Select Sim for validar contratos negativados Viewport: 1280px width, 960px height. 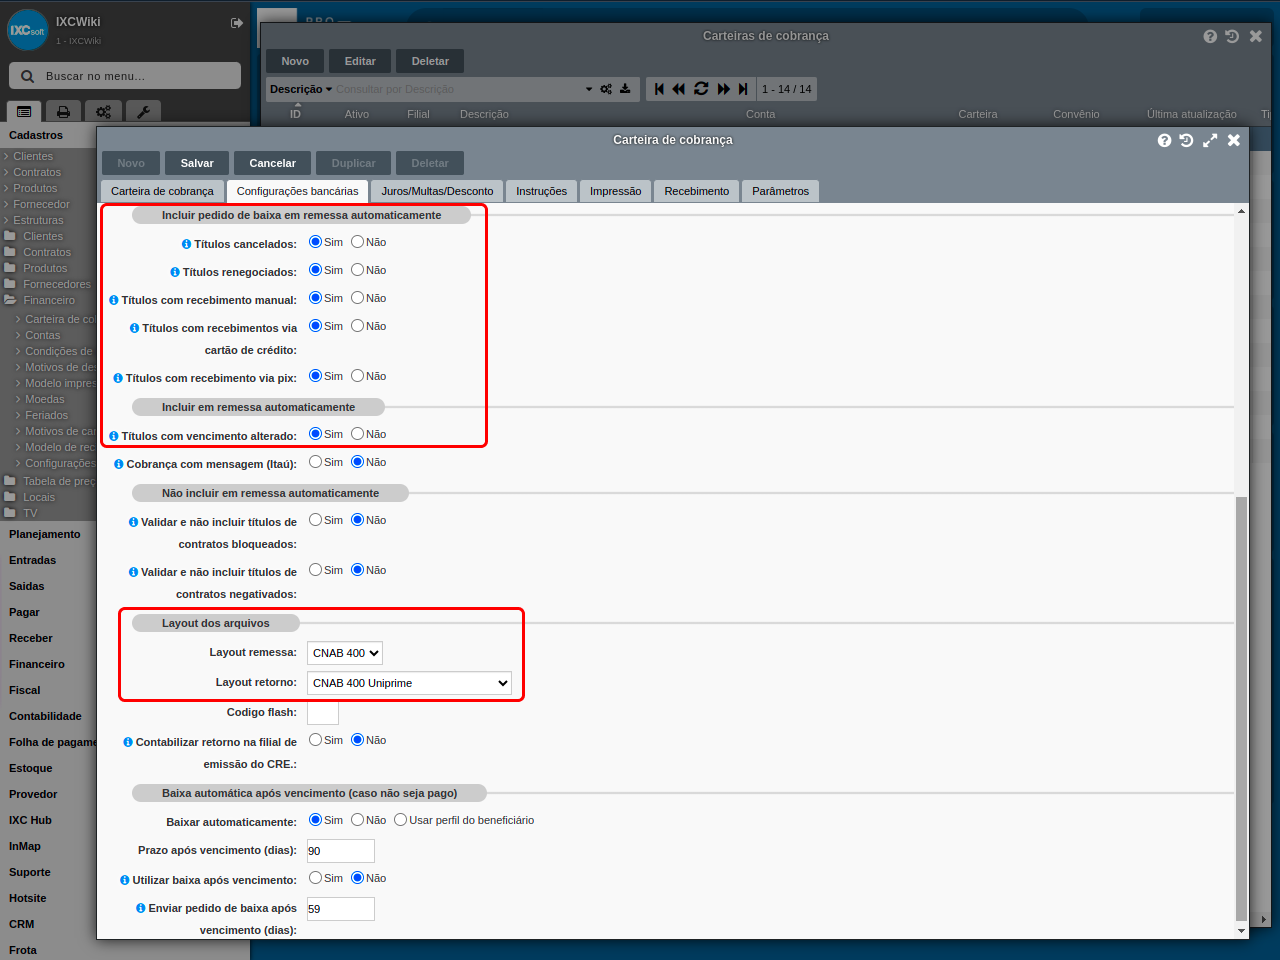pyautogui.click(x=315, y=570)
